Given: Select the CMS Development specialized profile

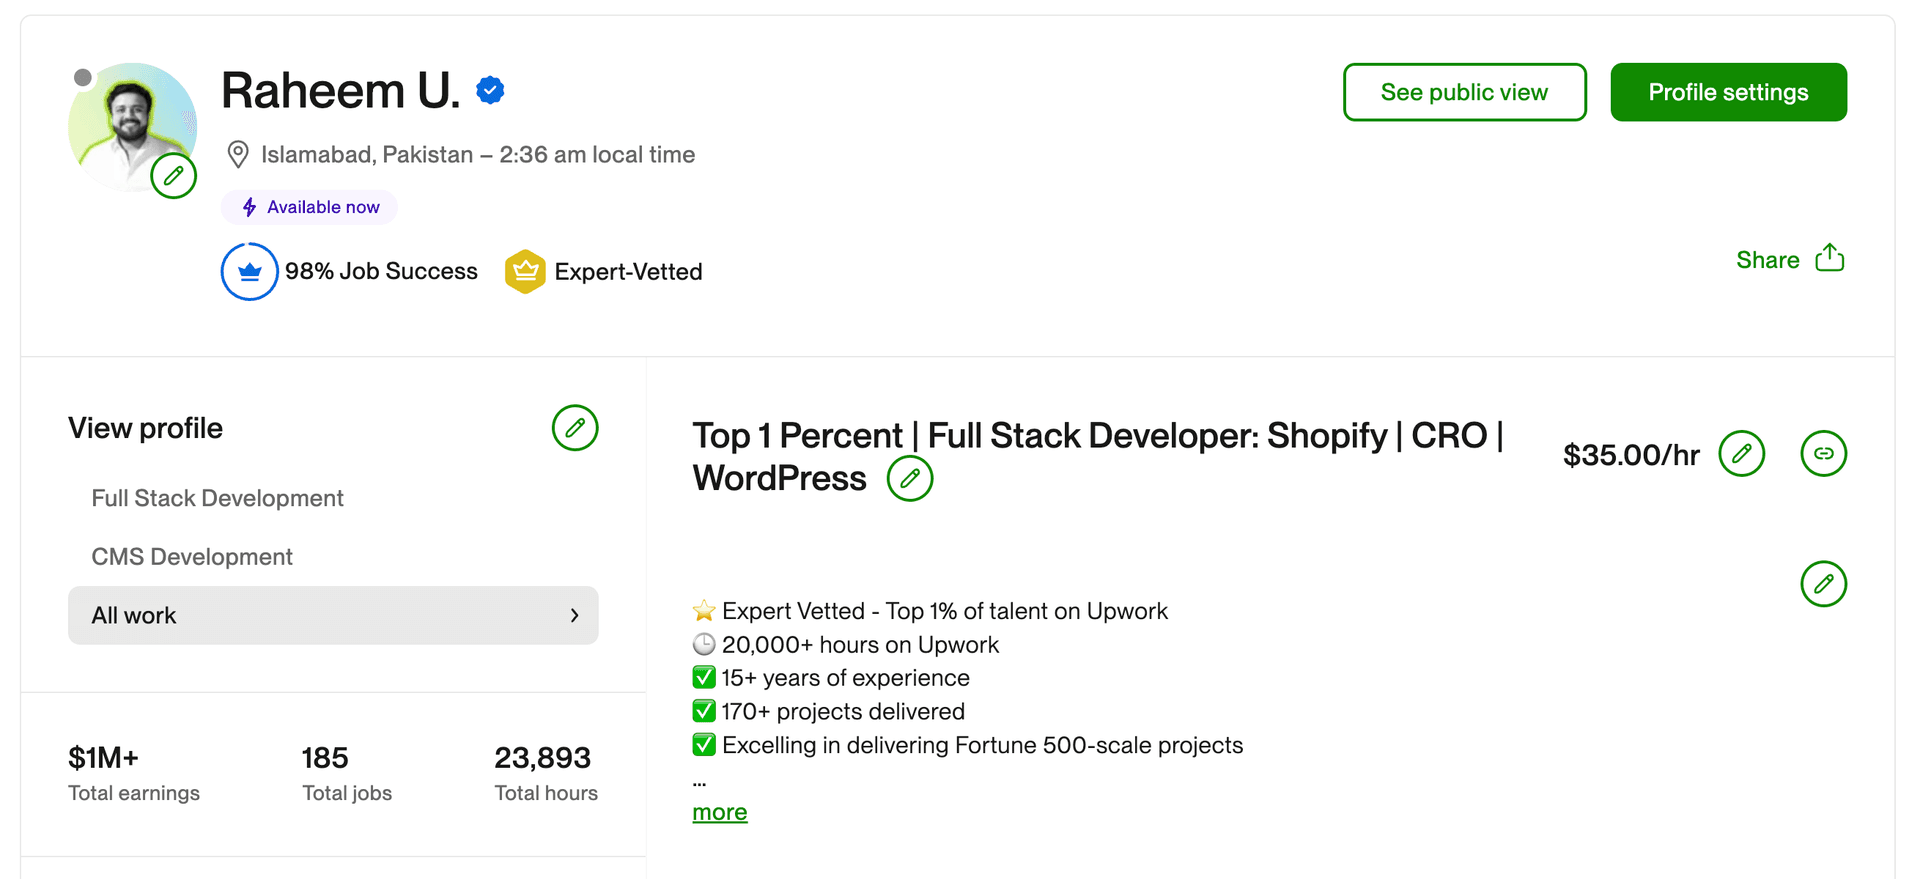Looking at the screenshot, I should click(192, 556).
